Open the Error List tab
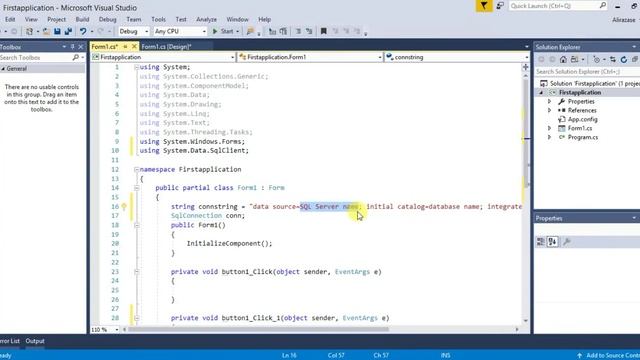The image size is (640, 360). [x=9, y=341]
